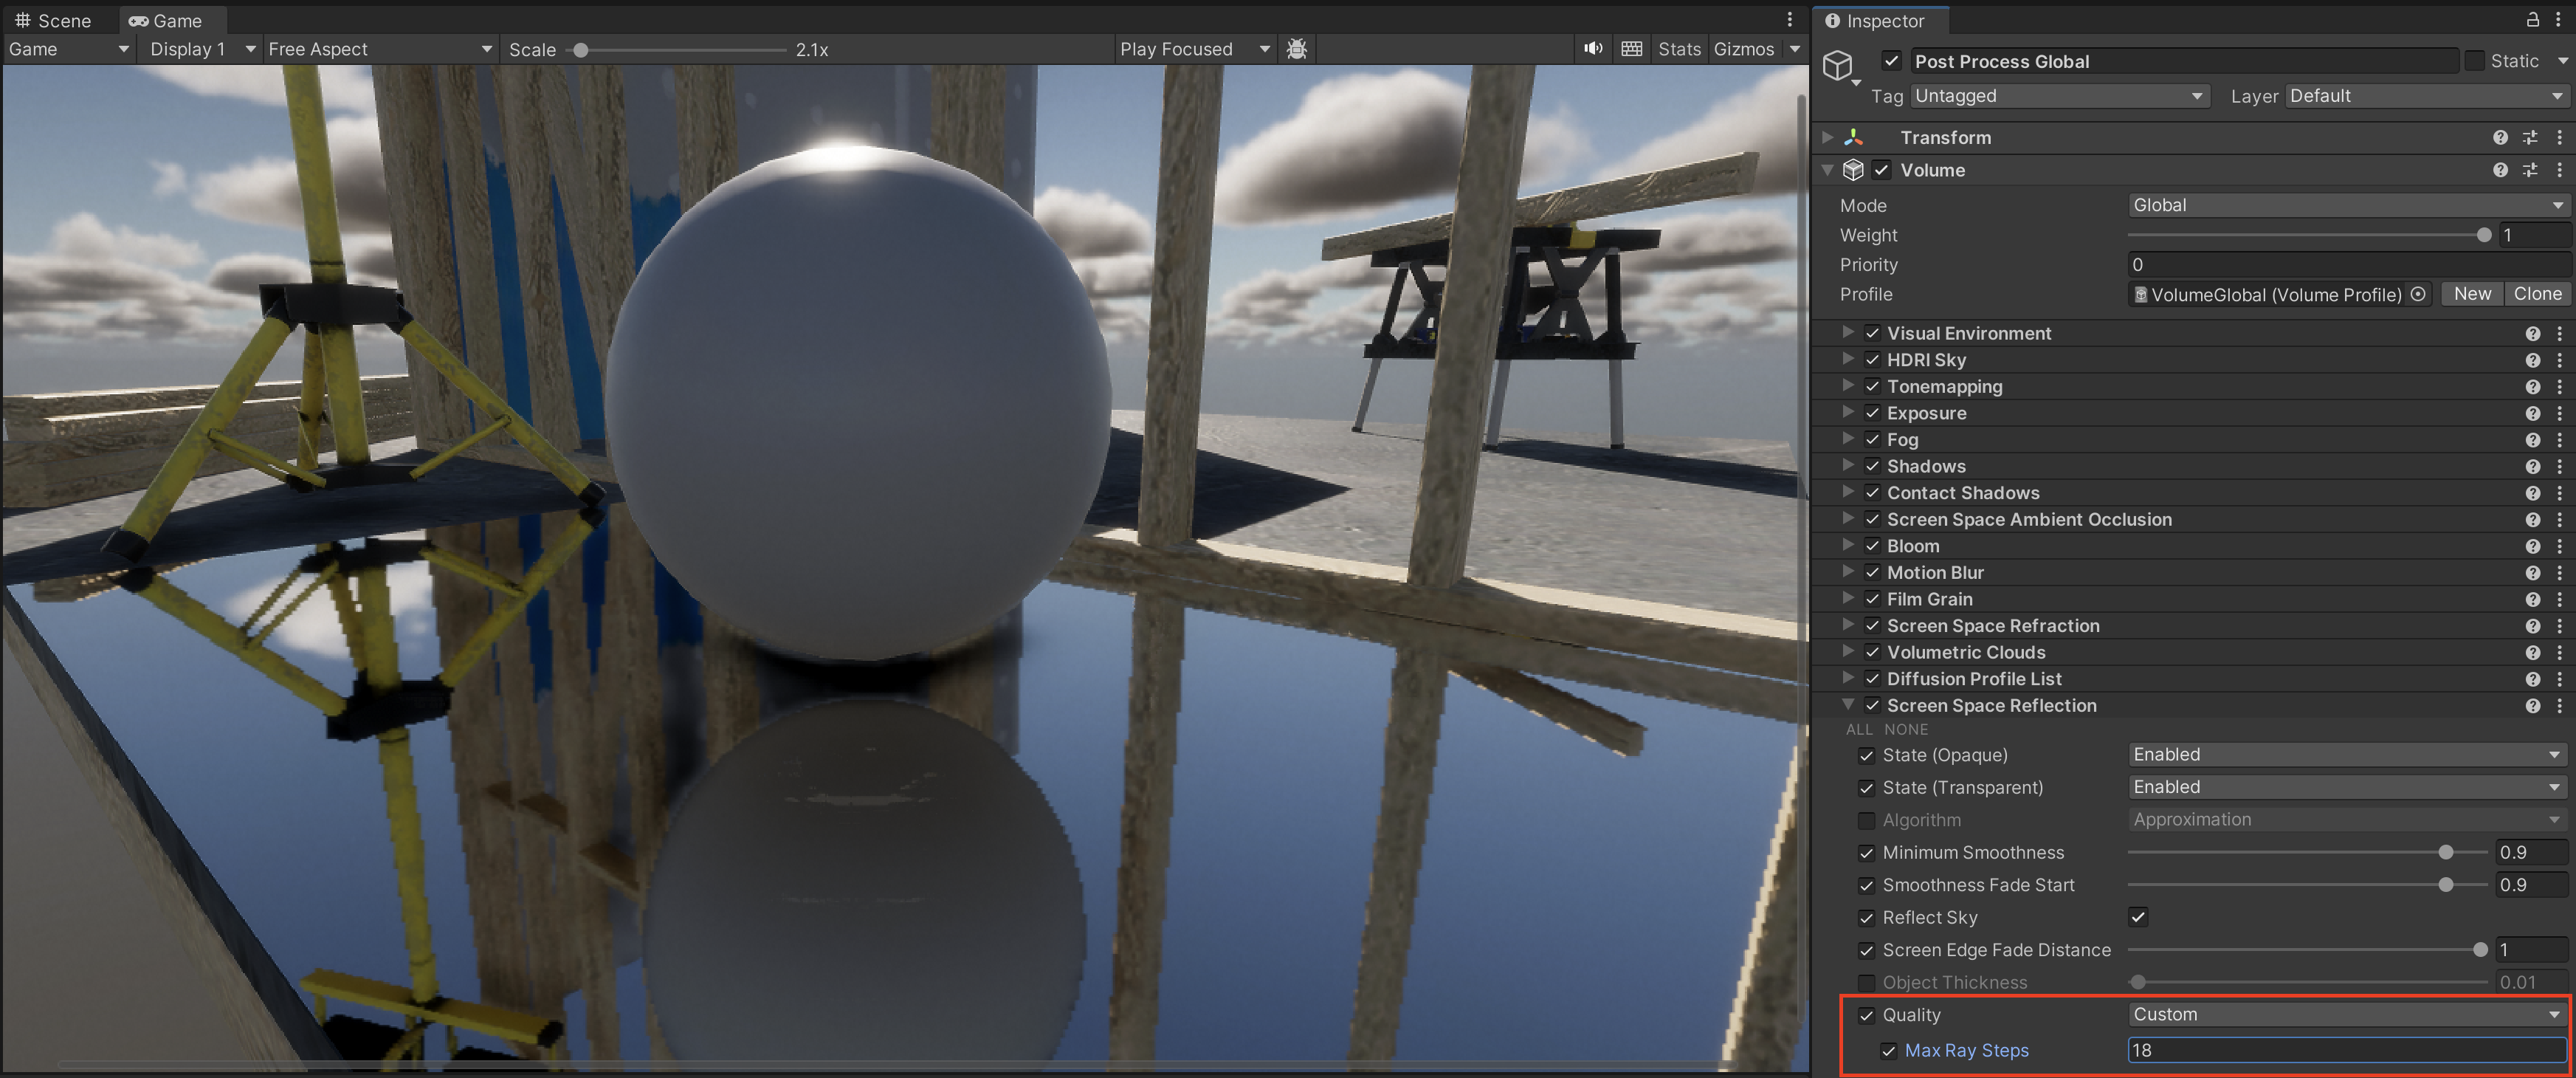Click the New profile button

(x=2471, y=294)
